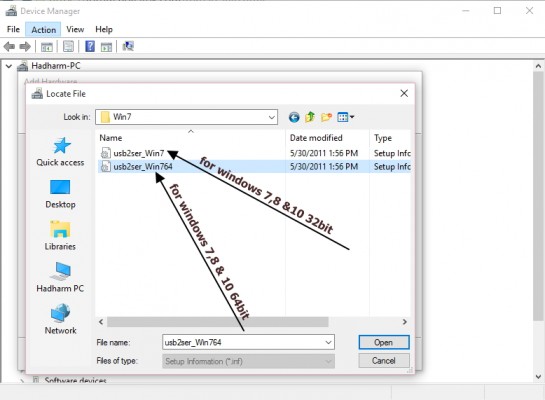The image size is (545, 400).
Task: Go up one folder level icon
Action: click(x=310, y=117)
